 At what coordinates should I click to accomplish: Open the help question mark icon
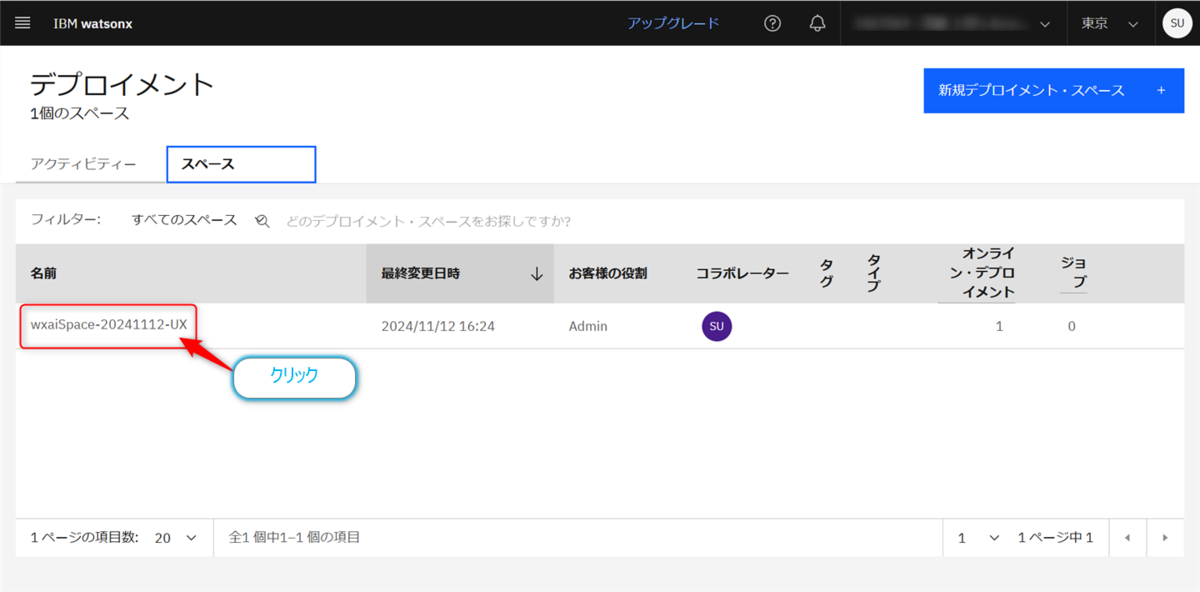pos(772,23)
